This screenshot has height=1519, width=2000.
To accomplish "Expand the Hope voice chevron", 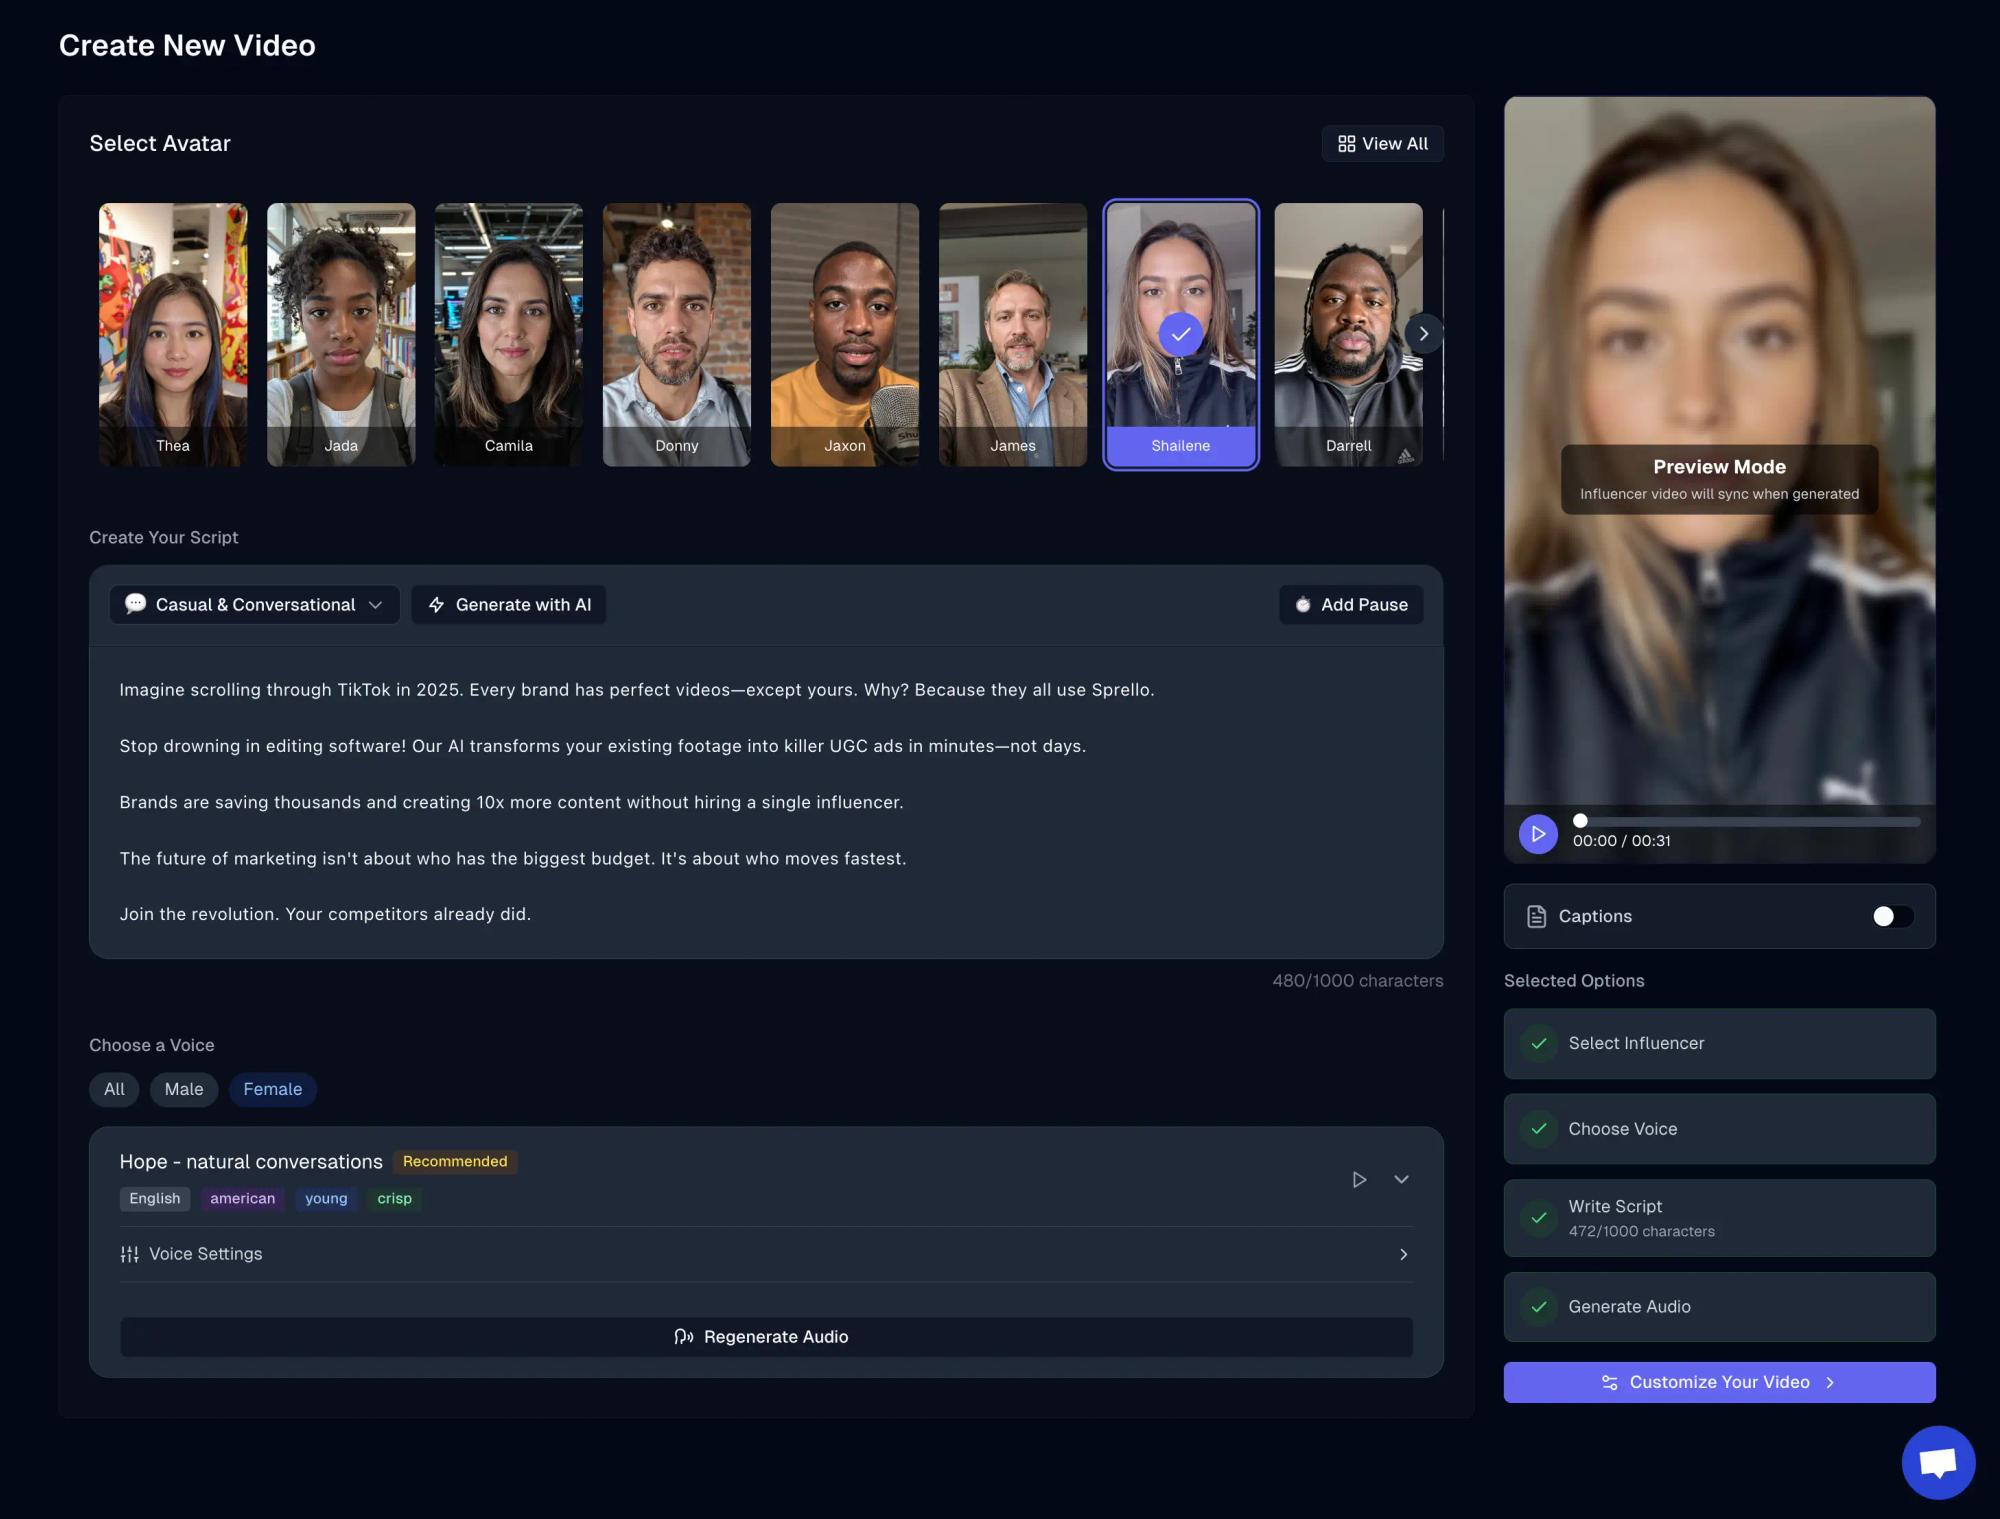I will point(1402,1180).
